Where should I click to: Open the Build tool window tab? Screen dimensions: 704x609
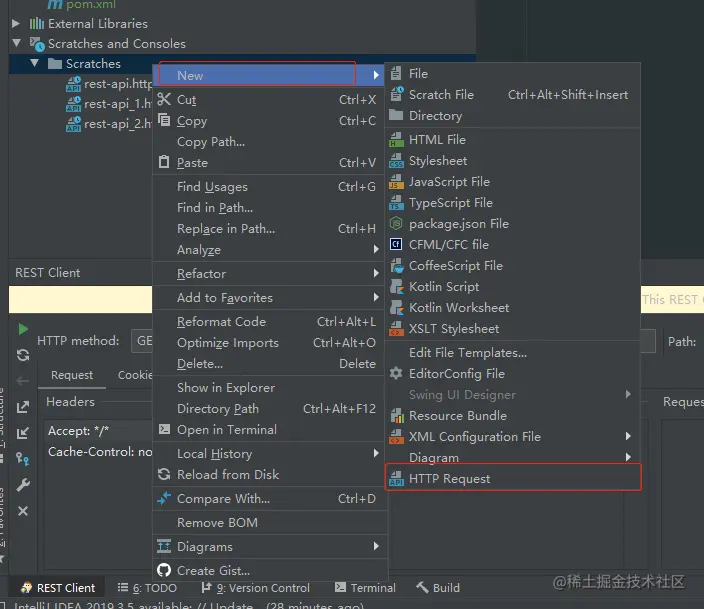pos(438,587)
